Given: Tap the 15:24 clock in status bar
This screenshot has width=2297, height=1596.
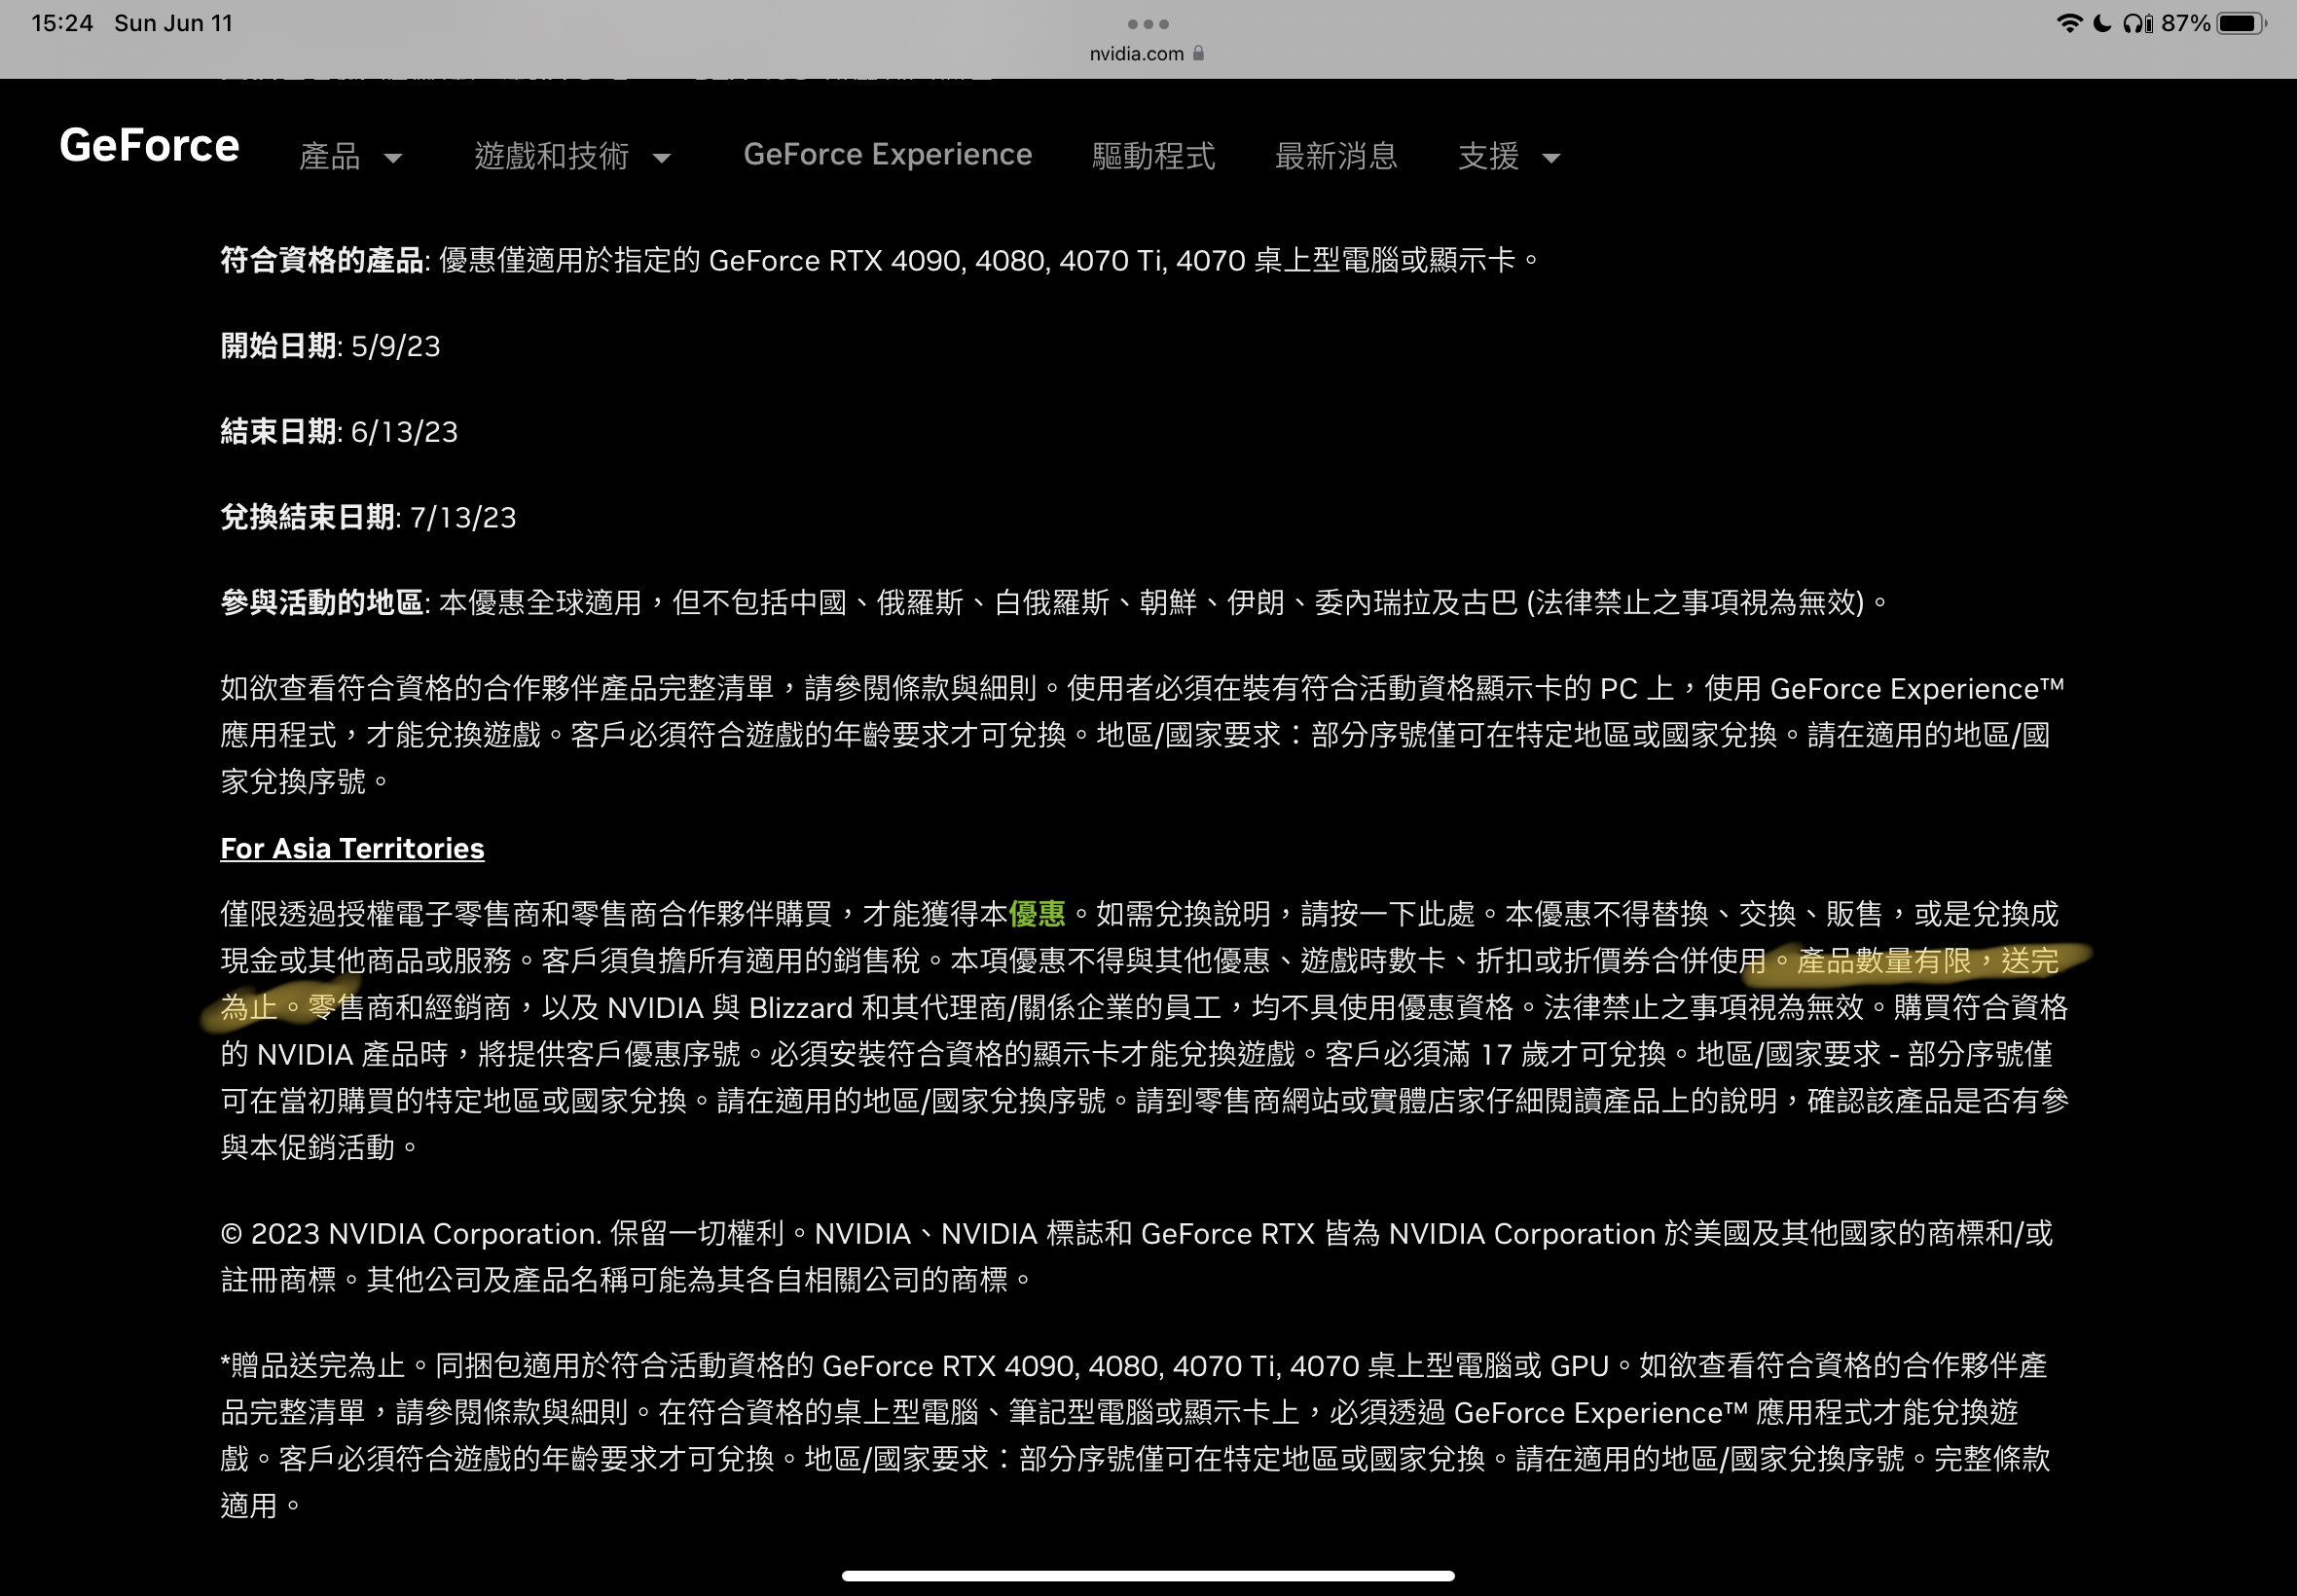Looking at the screenshot, I should click(62, 23).
